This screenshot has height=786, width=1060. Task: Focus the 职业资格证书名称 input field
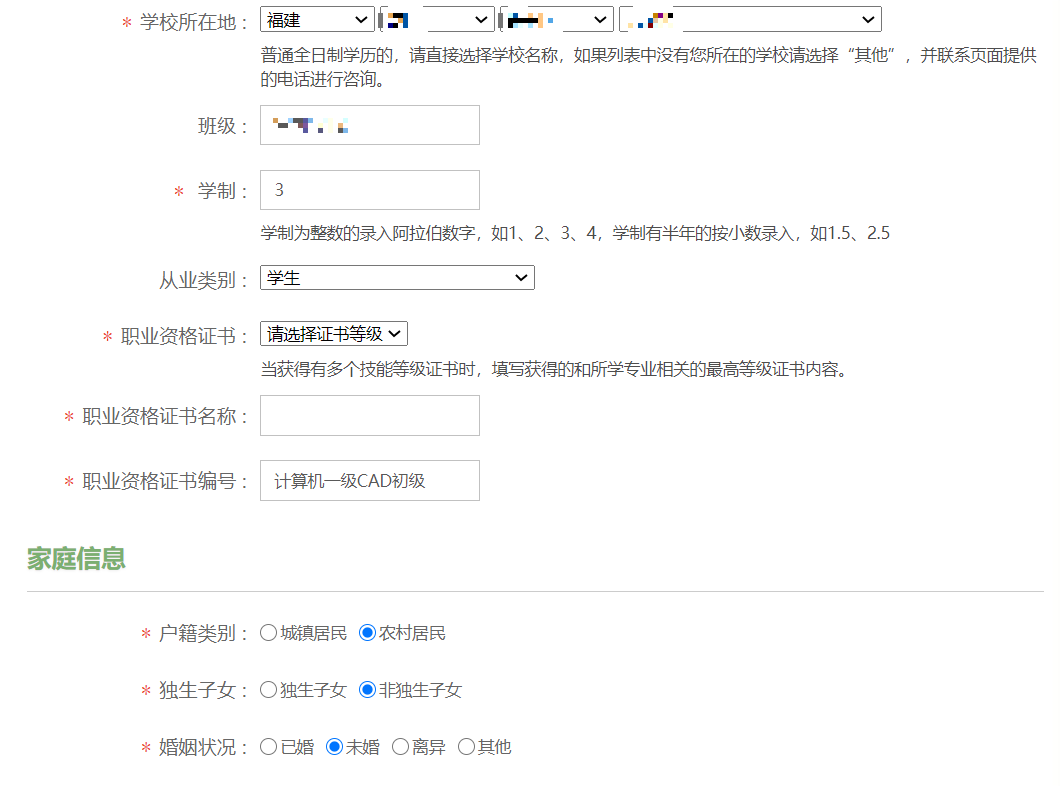[369, 415]
